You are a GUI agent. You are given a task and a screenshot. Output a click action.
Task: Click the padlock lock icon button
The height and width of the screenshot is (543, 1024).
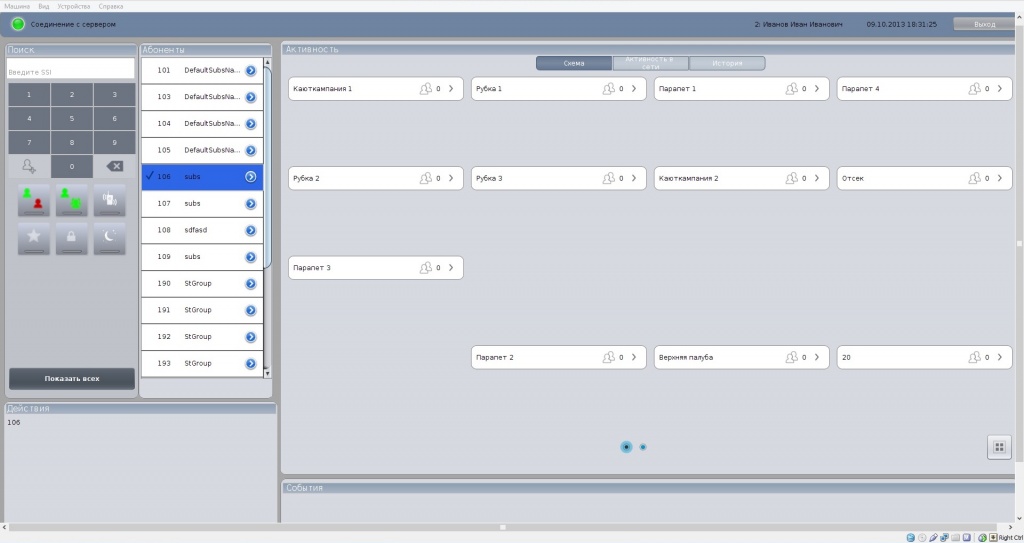coord(71,238)
